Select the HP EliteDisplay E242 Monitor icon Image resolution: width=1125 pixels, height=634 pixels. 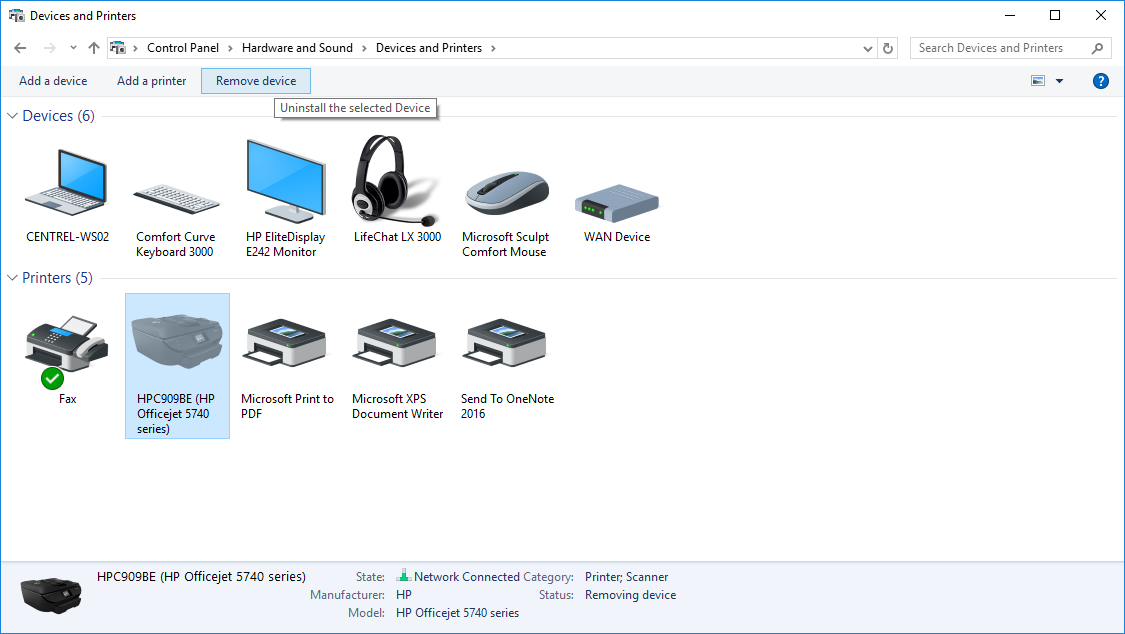(286, 181)
